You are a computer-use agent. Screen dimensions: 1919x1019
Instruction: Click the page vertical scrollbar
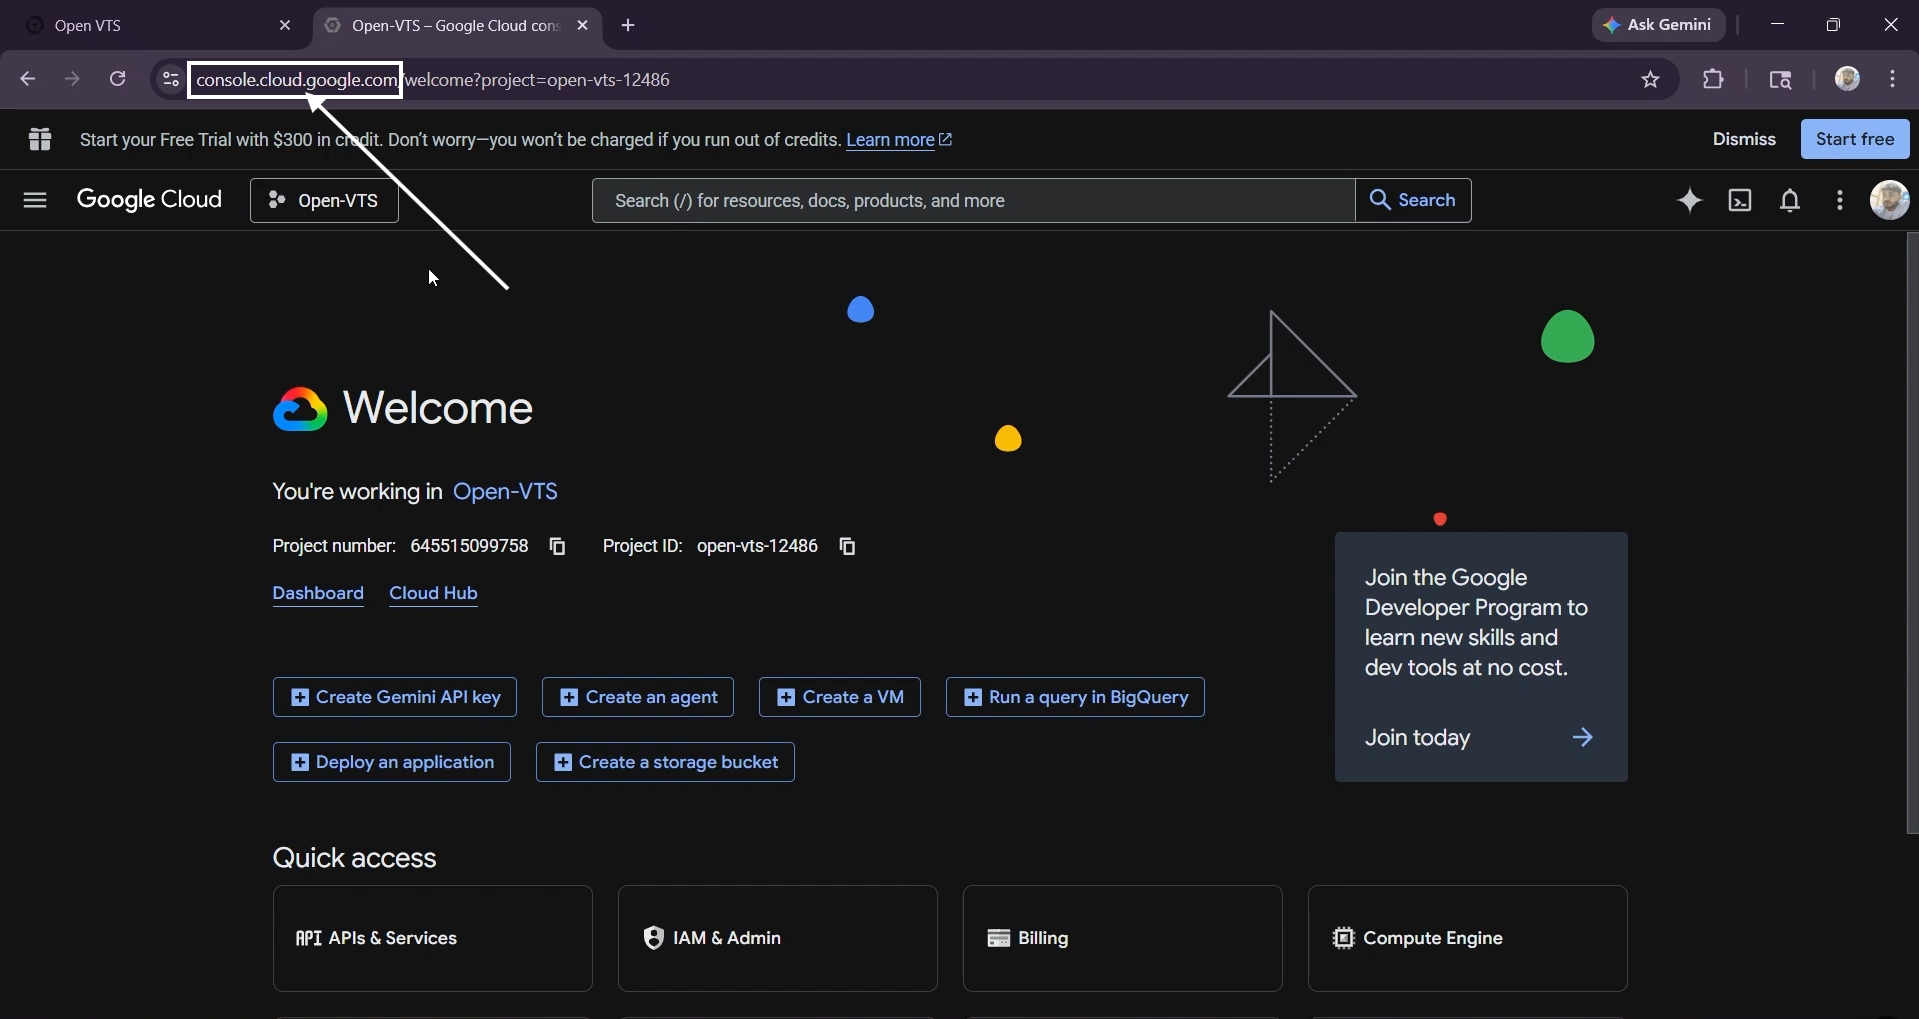(x=1912, y=532)
